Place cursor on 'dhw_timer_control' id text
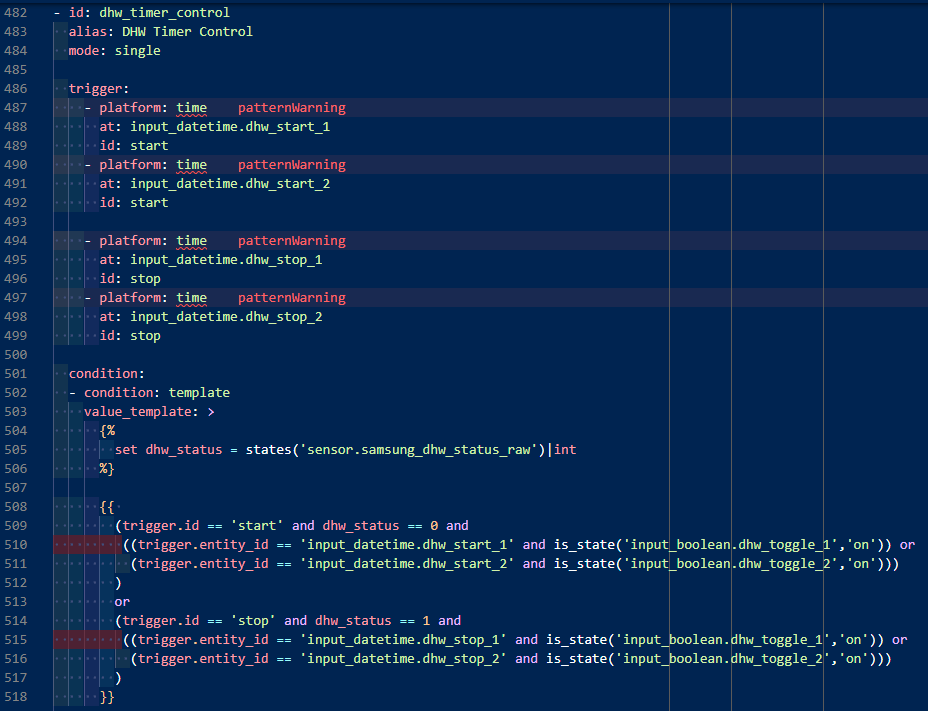928x711 pixels. click(164, 13)
